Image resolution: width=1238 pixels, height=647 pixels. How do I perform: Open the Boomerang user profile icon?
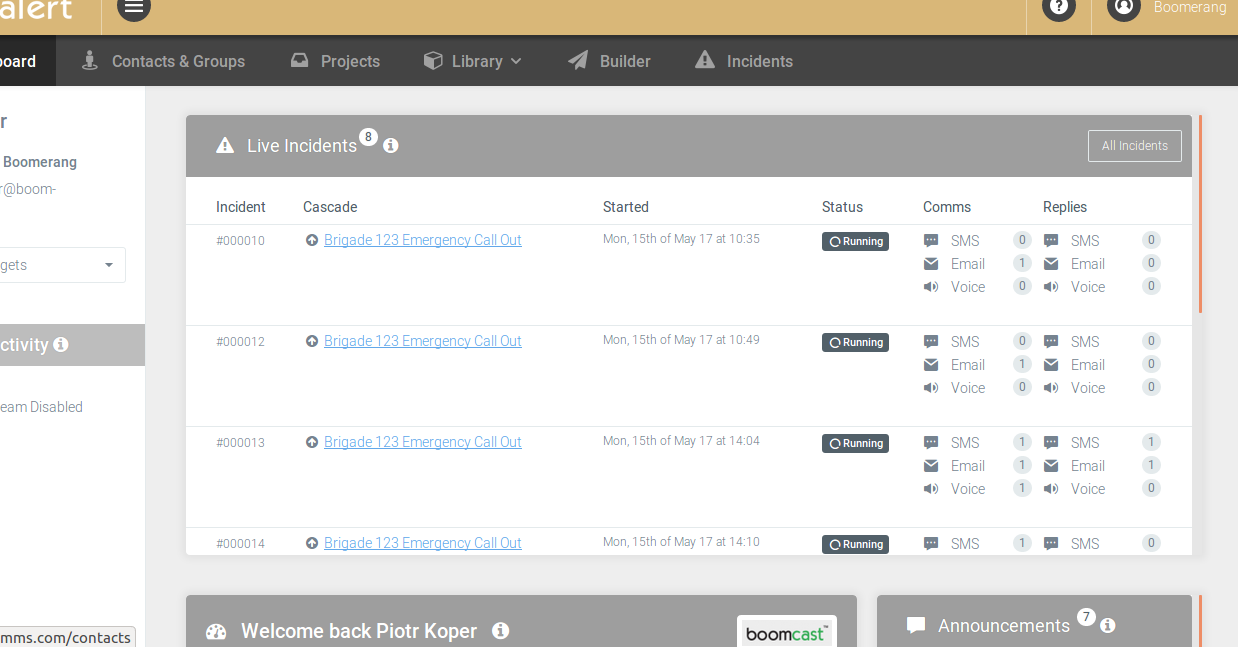click(x=1124, y=8)
